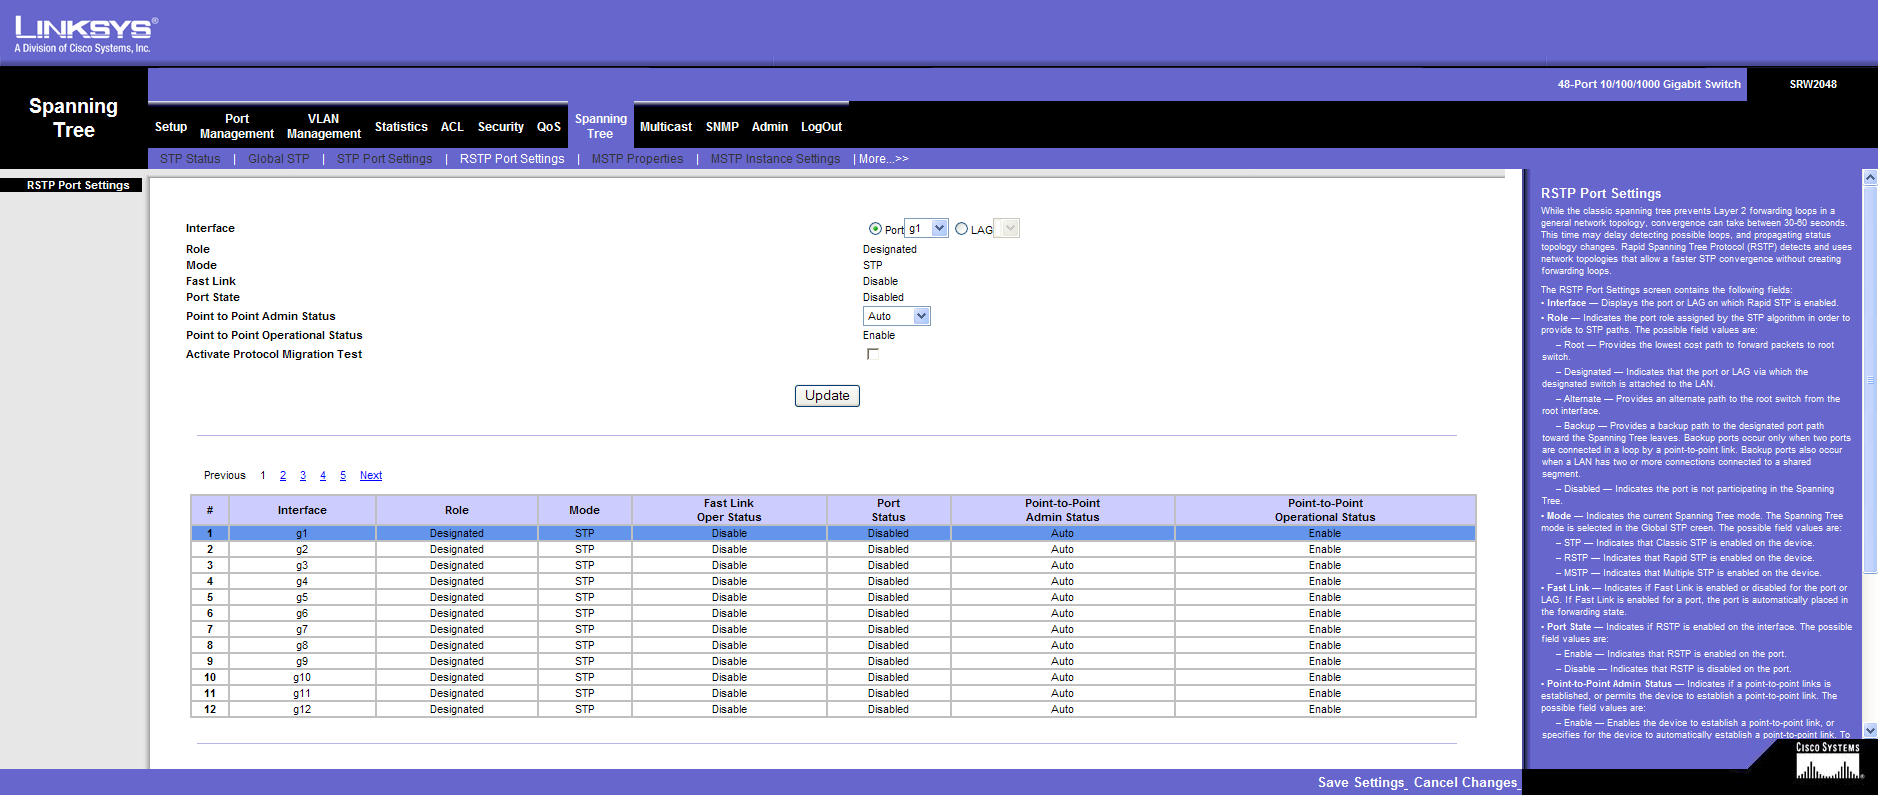Check Activate Protocol Migration Test box
This screenshot has width=1878, height=795.
coord(873,354)
